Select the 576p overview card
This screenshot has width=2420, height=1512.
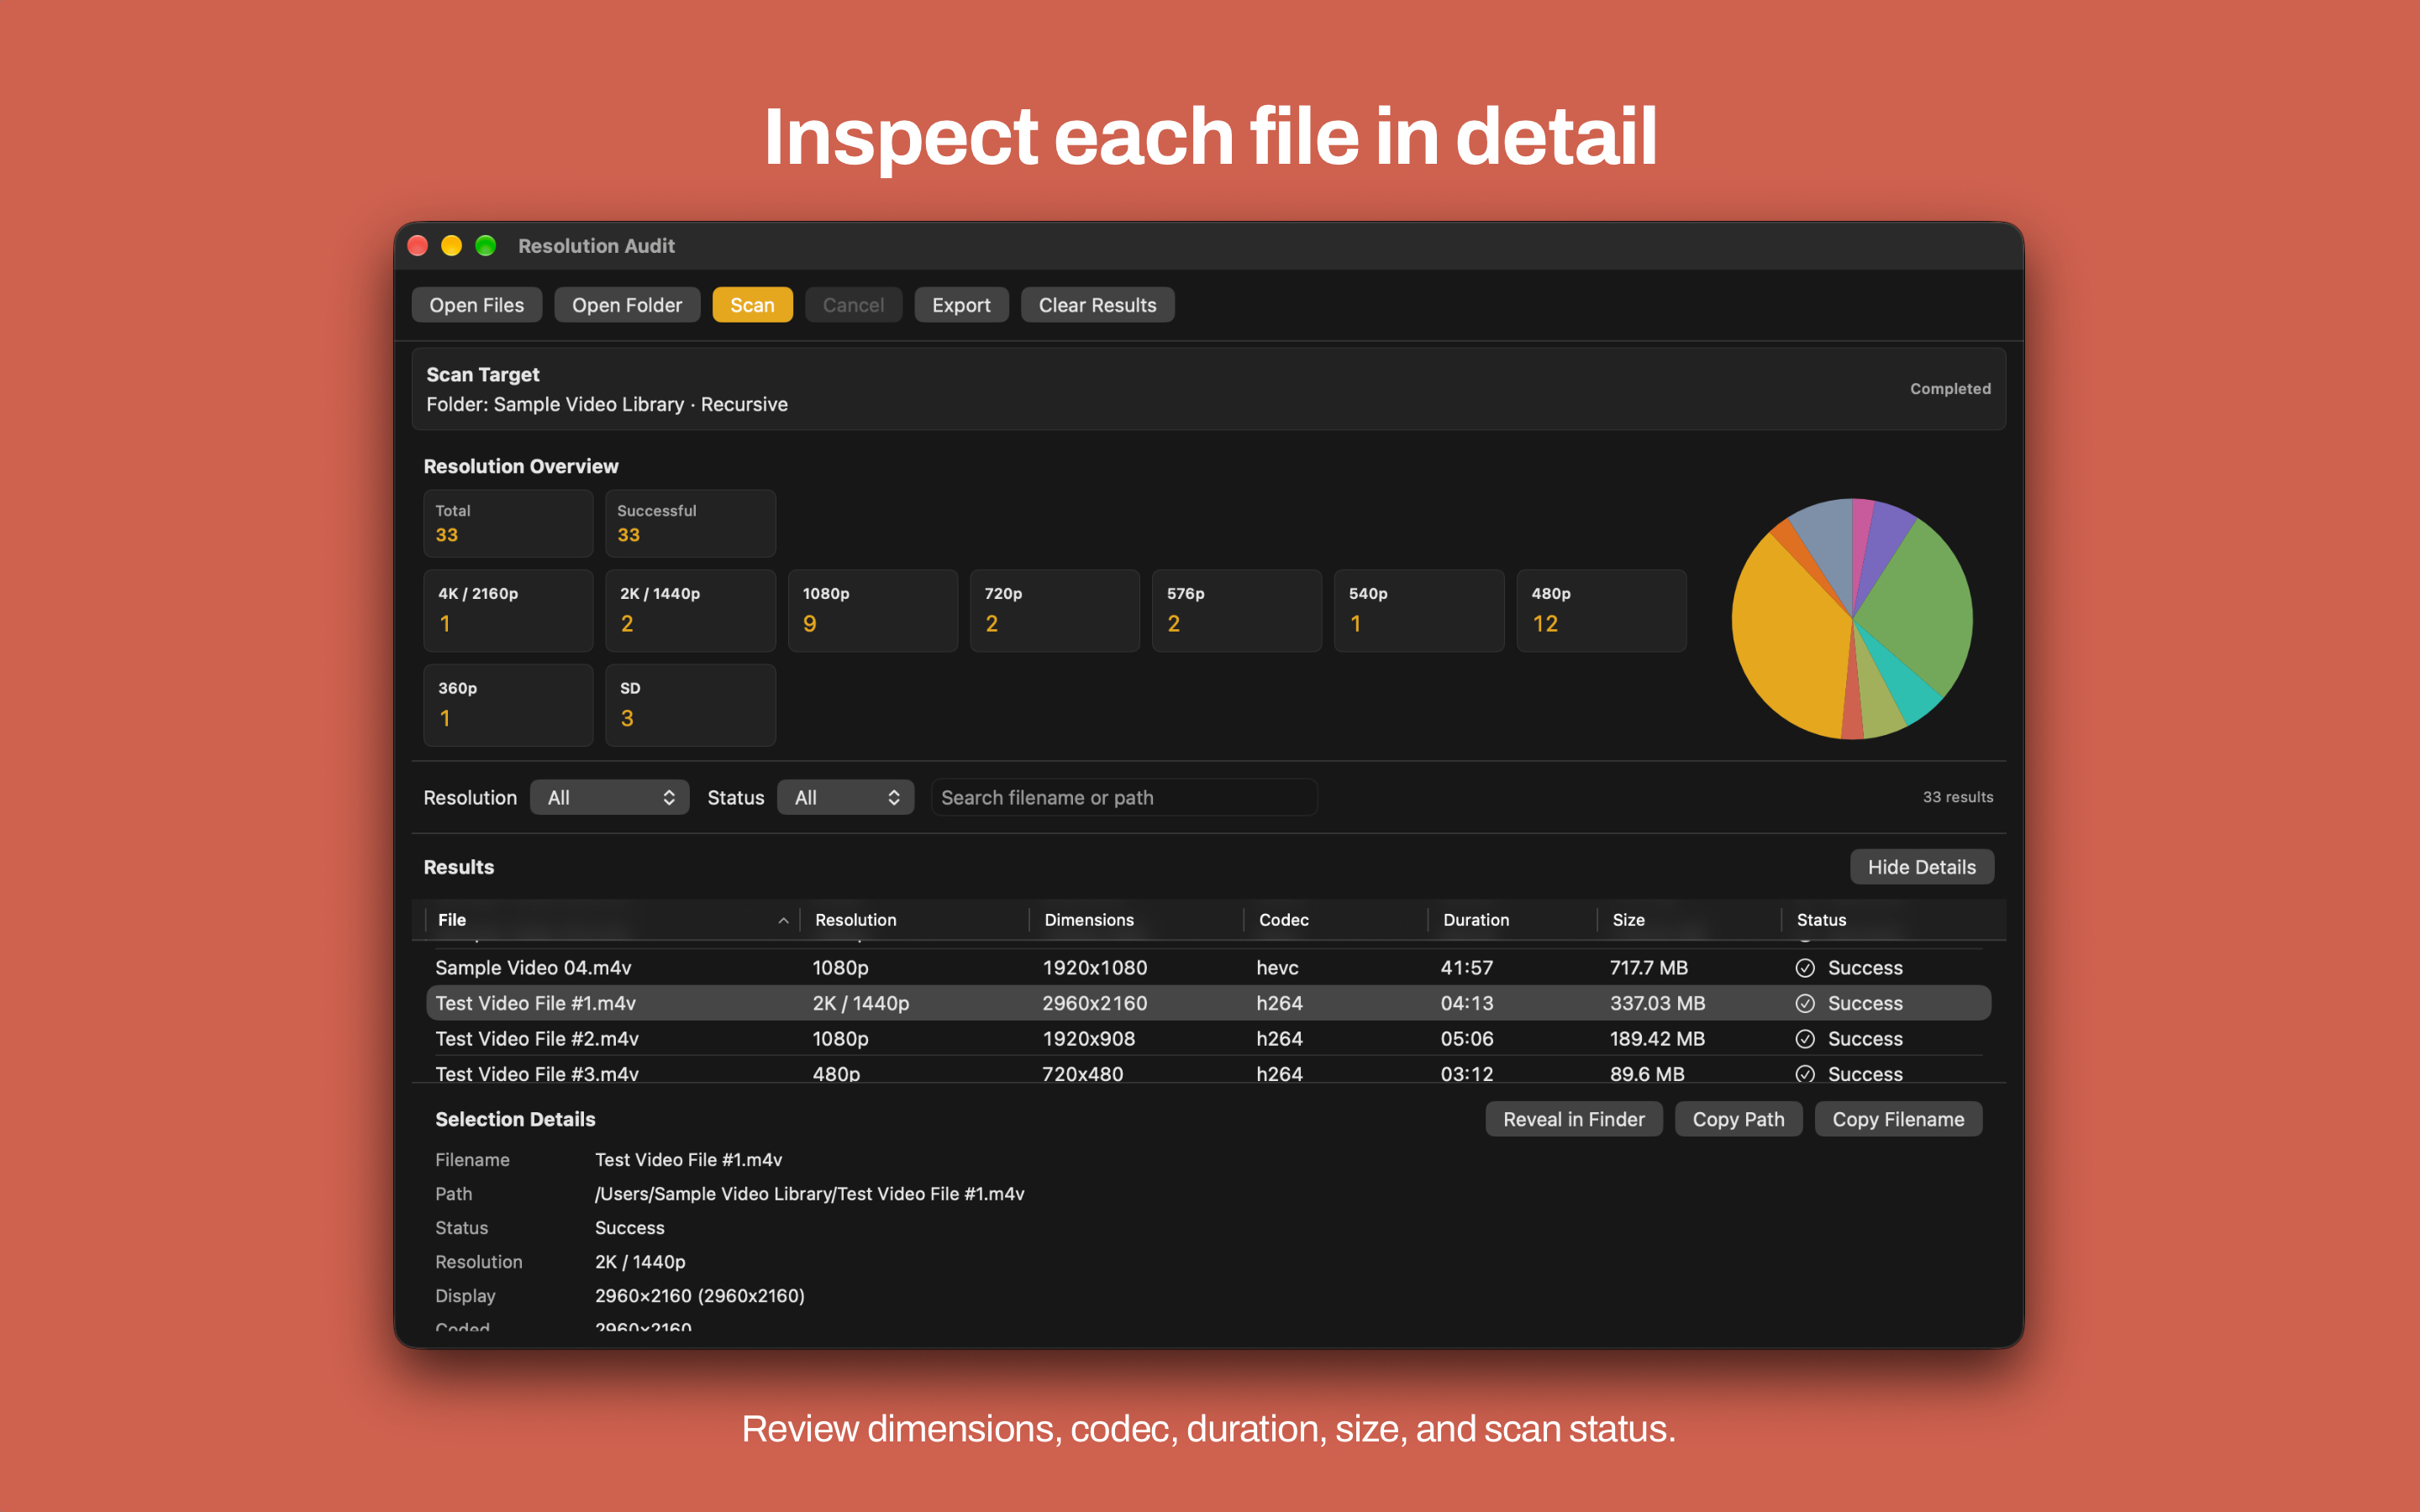[1236, 611]
